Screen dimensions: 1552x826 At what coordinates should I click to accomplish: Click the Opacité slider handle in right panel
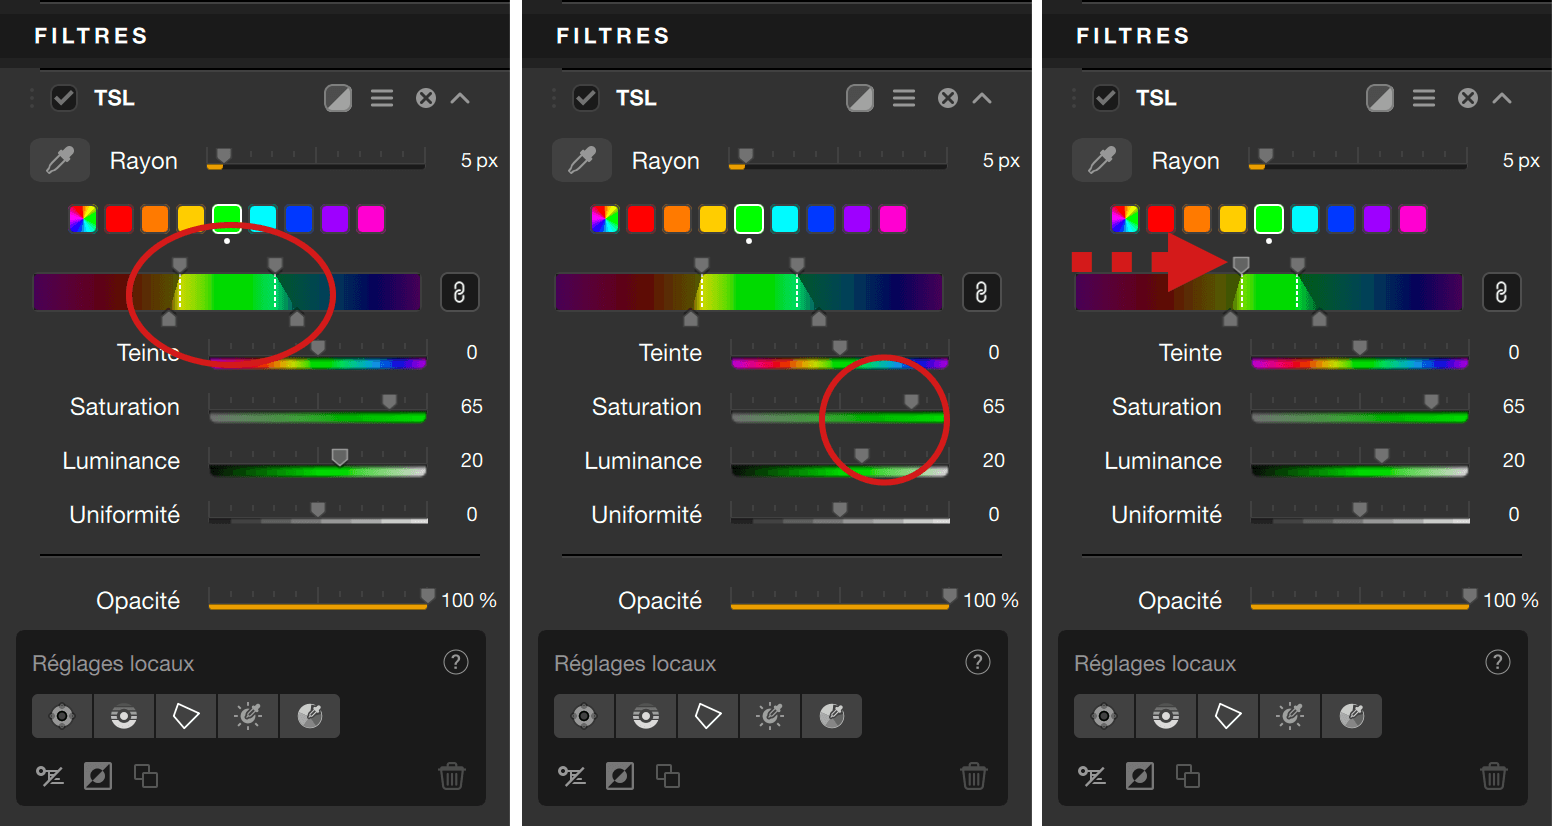click(x=1469, y=596)
